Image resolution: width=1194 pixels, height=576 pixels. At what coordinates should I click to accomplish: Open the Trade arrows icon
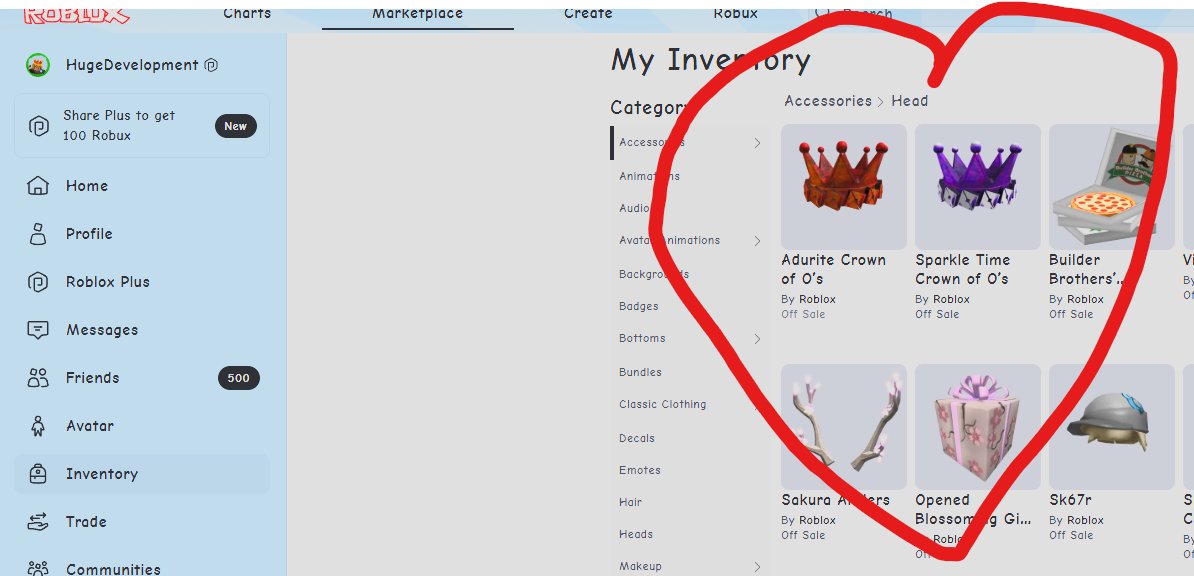click(37, 522)
